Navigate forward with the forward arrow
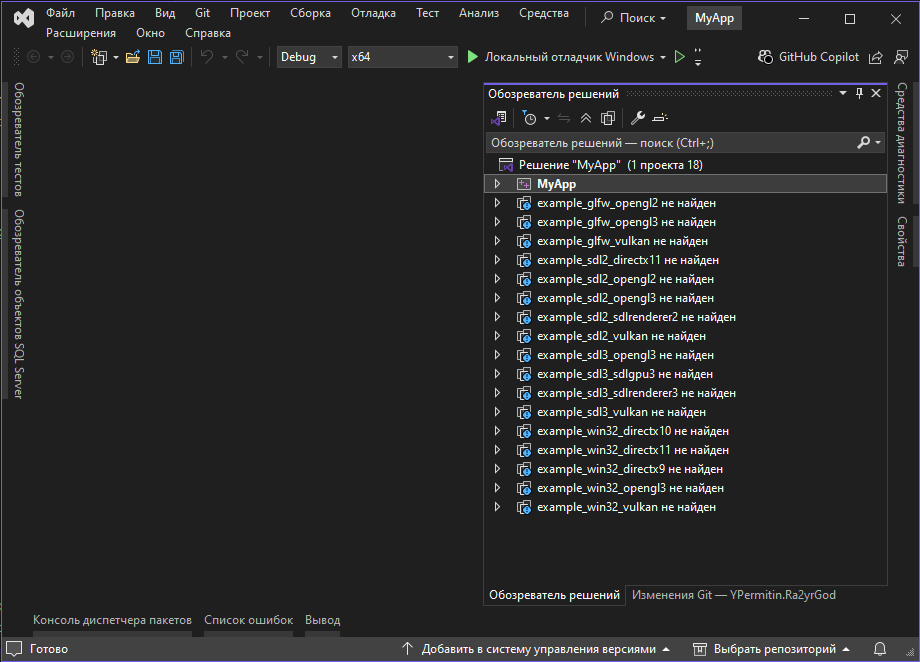This screenshot has height=662, width=920. pyautogui.click(x=67, y=57)
